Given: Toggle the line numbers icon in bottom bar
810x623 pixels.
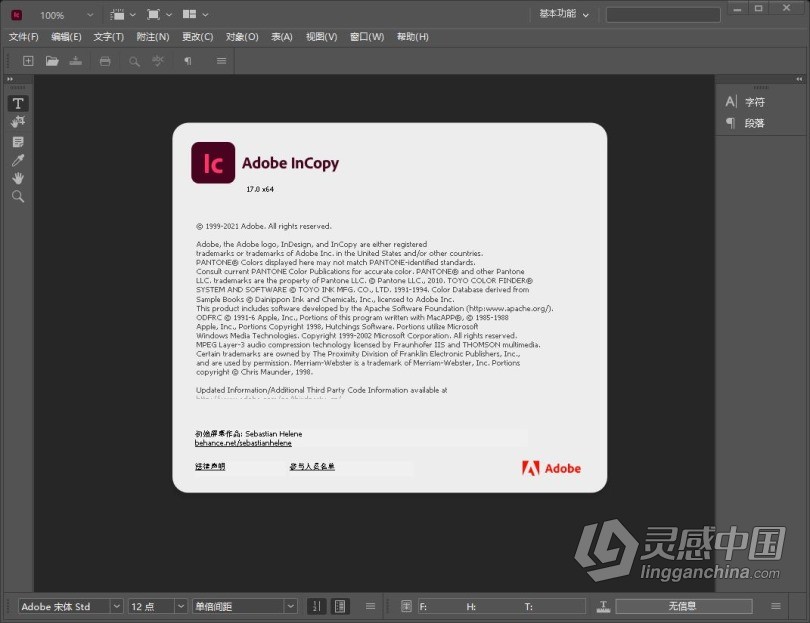Looking at the screenshot, I should 317,606.
